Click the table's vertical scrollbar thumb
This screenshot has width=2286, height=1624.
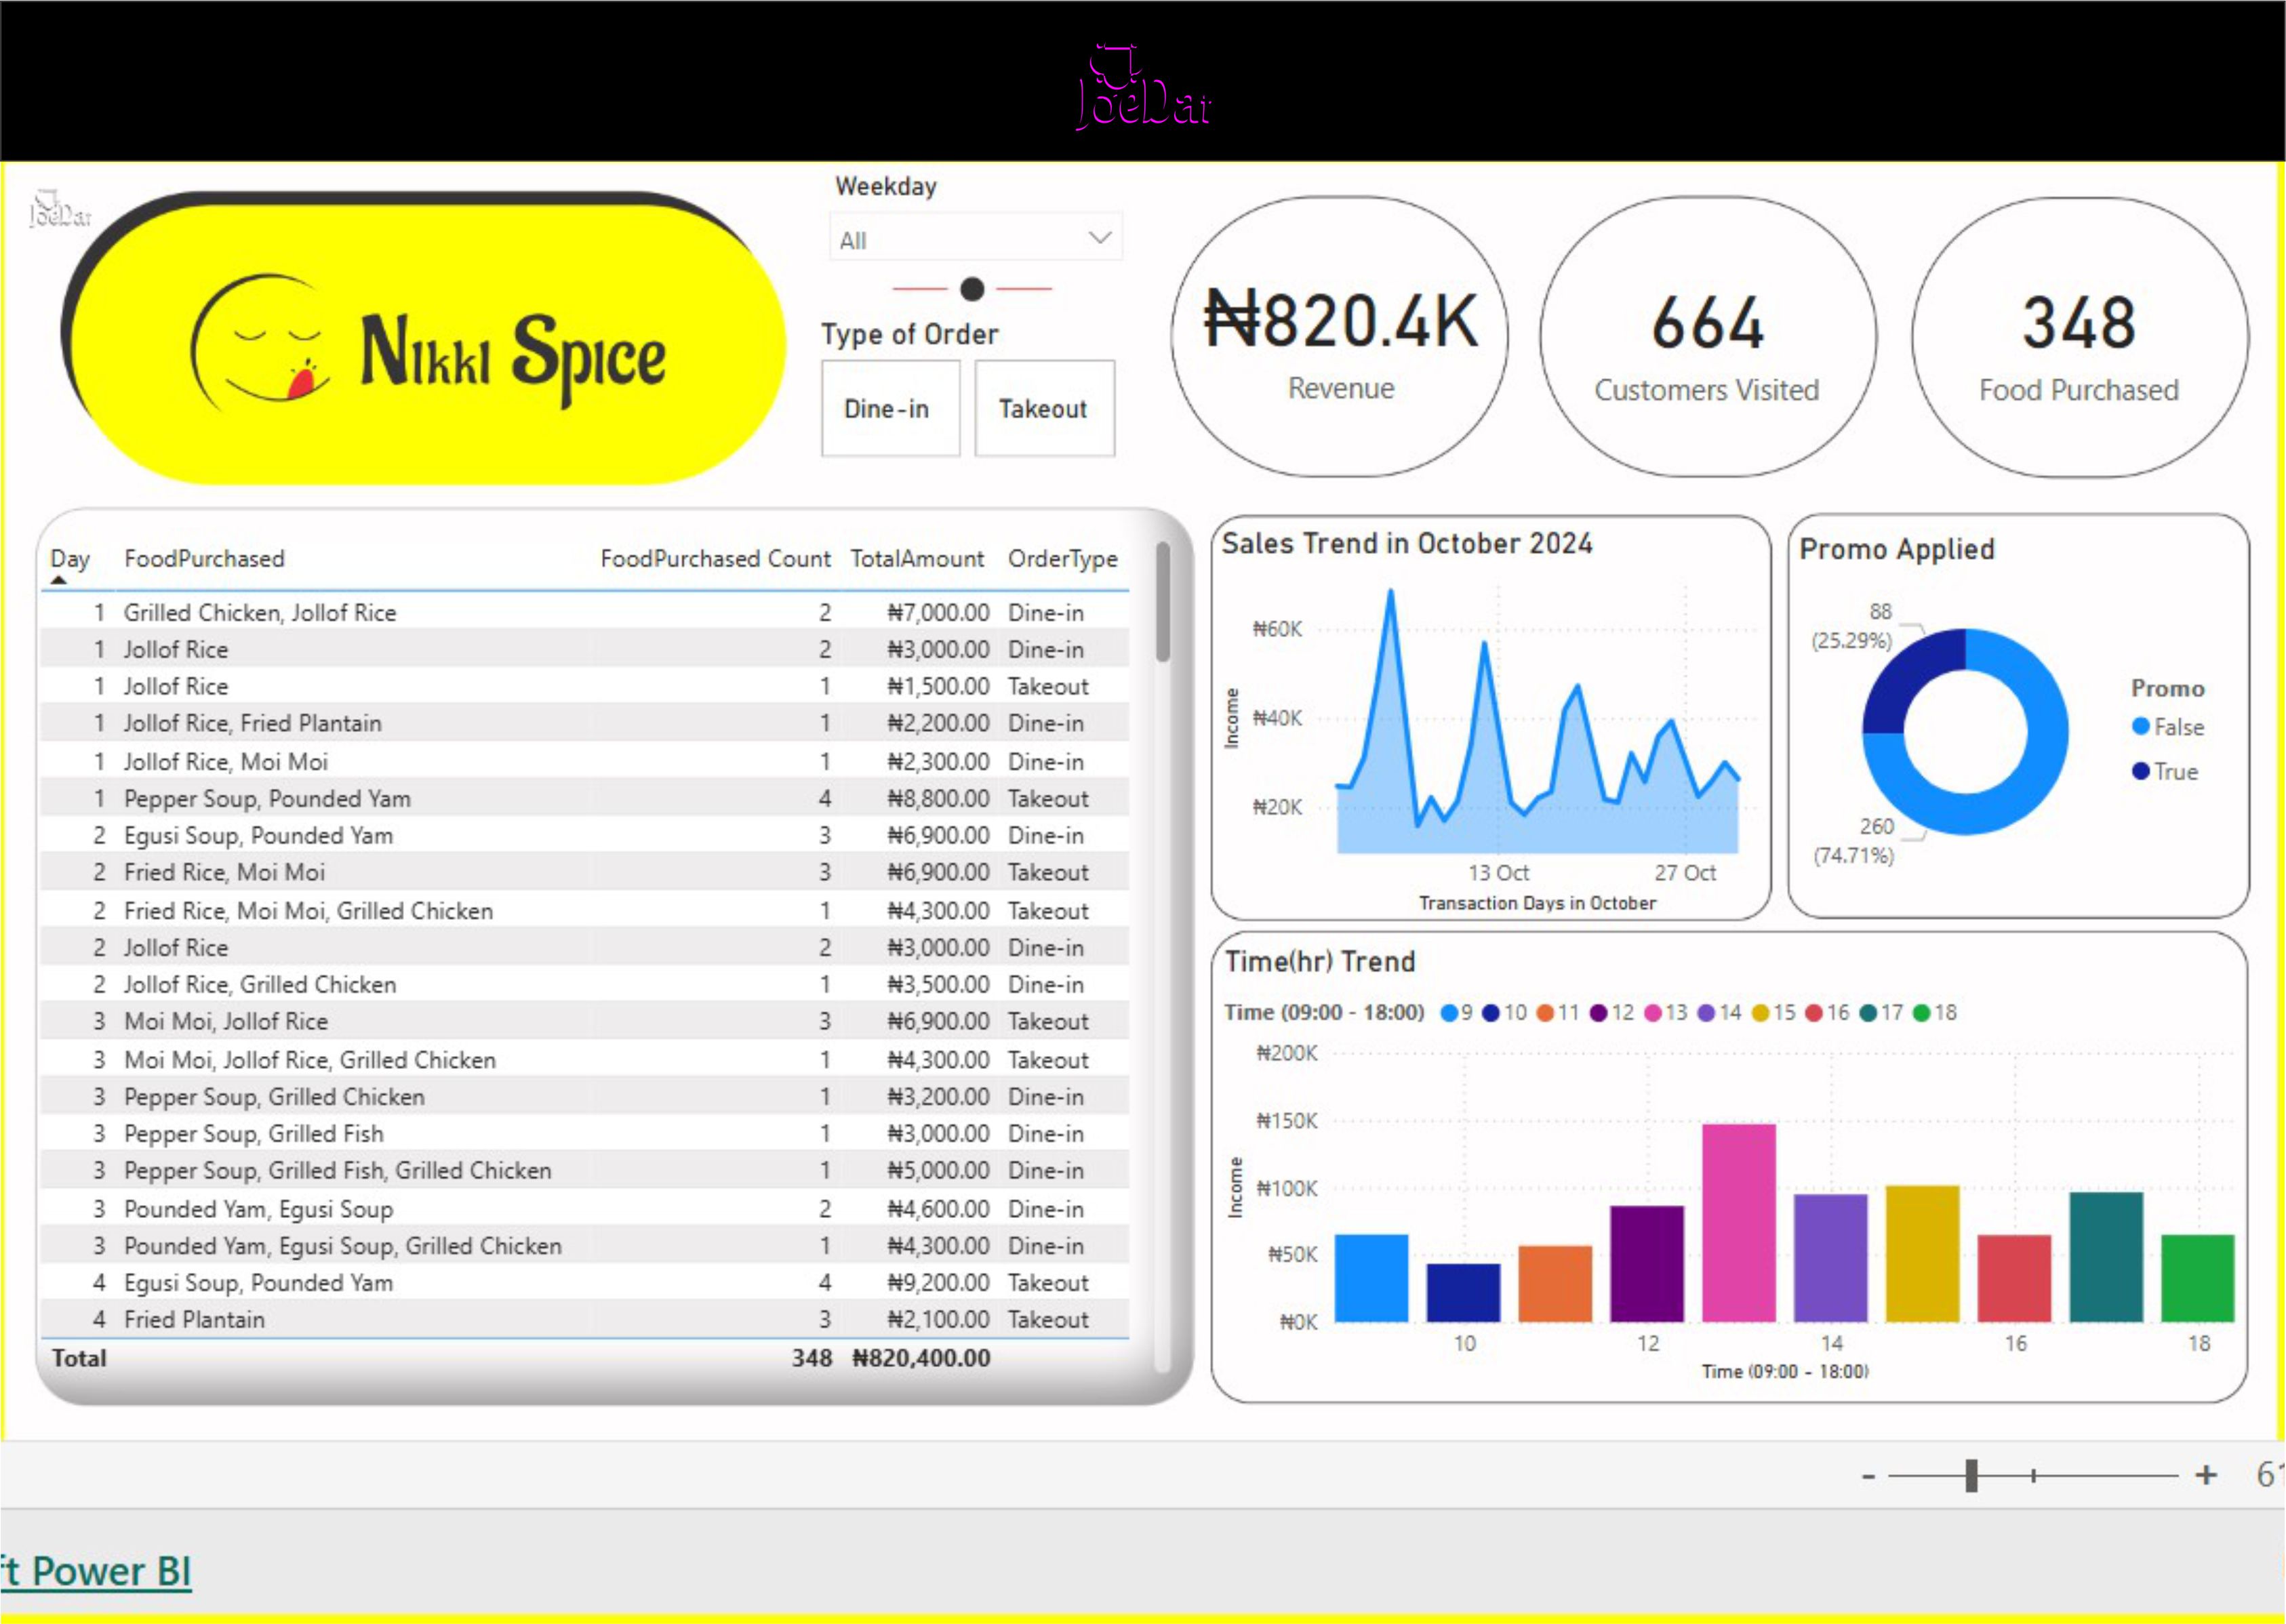click(x=1162, y=602)
